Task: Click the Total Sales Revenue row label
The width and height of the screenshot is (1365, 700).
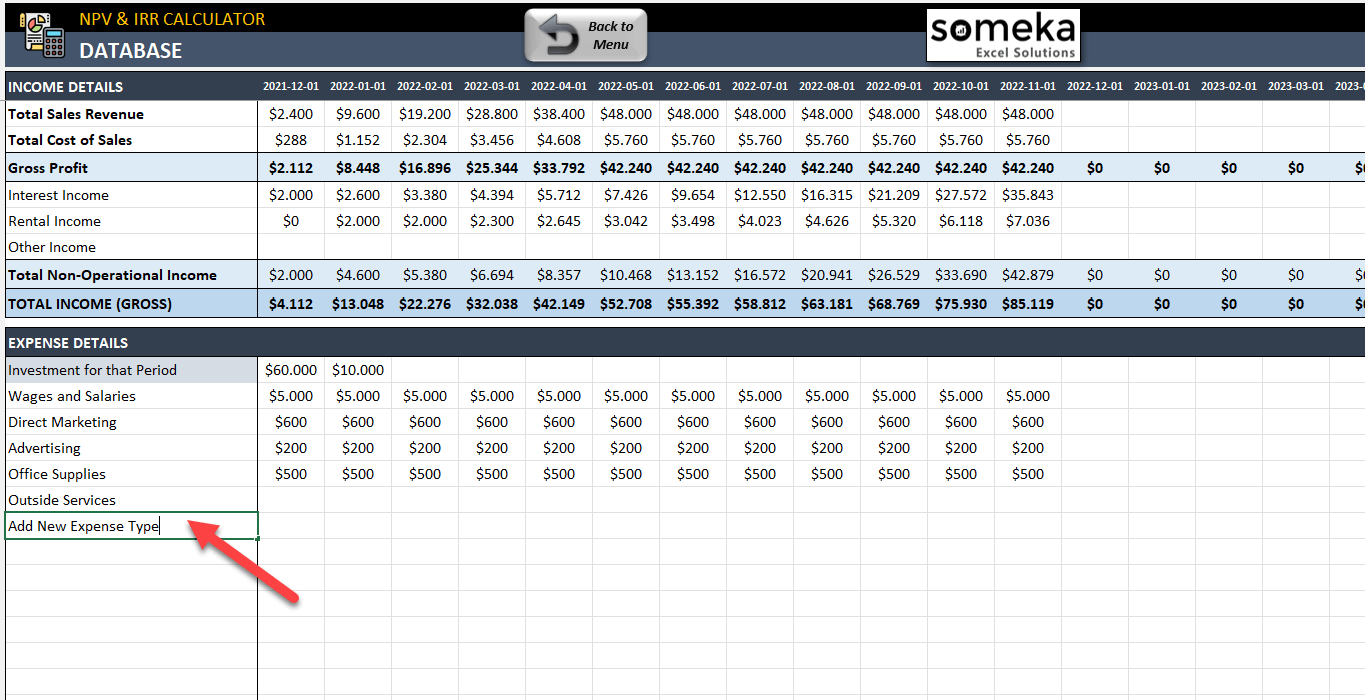Action: point(74,113)
